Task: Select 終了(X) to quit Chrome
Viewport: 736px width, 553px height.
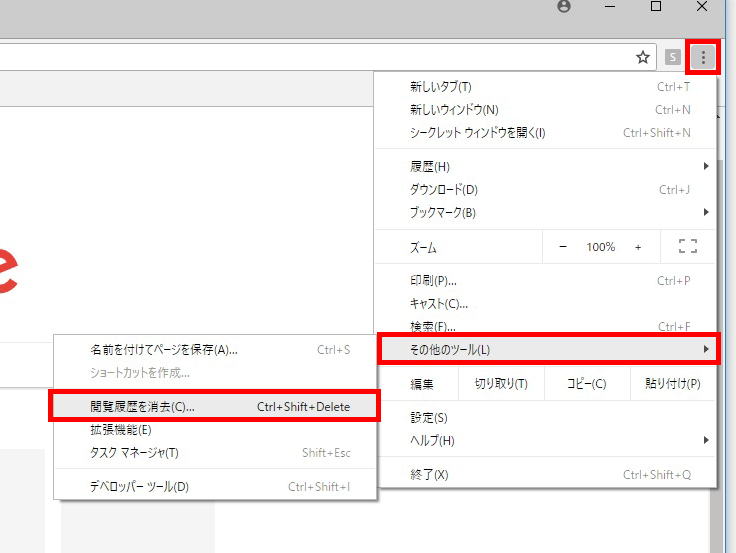Action: [x=545, y=475]
